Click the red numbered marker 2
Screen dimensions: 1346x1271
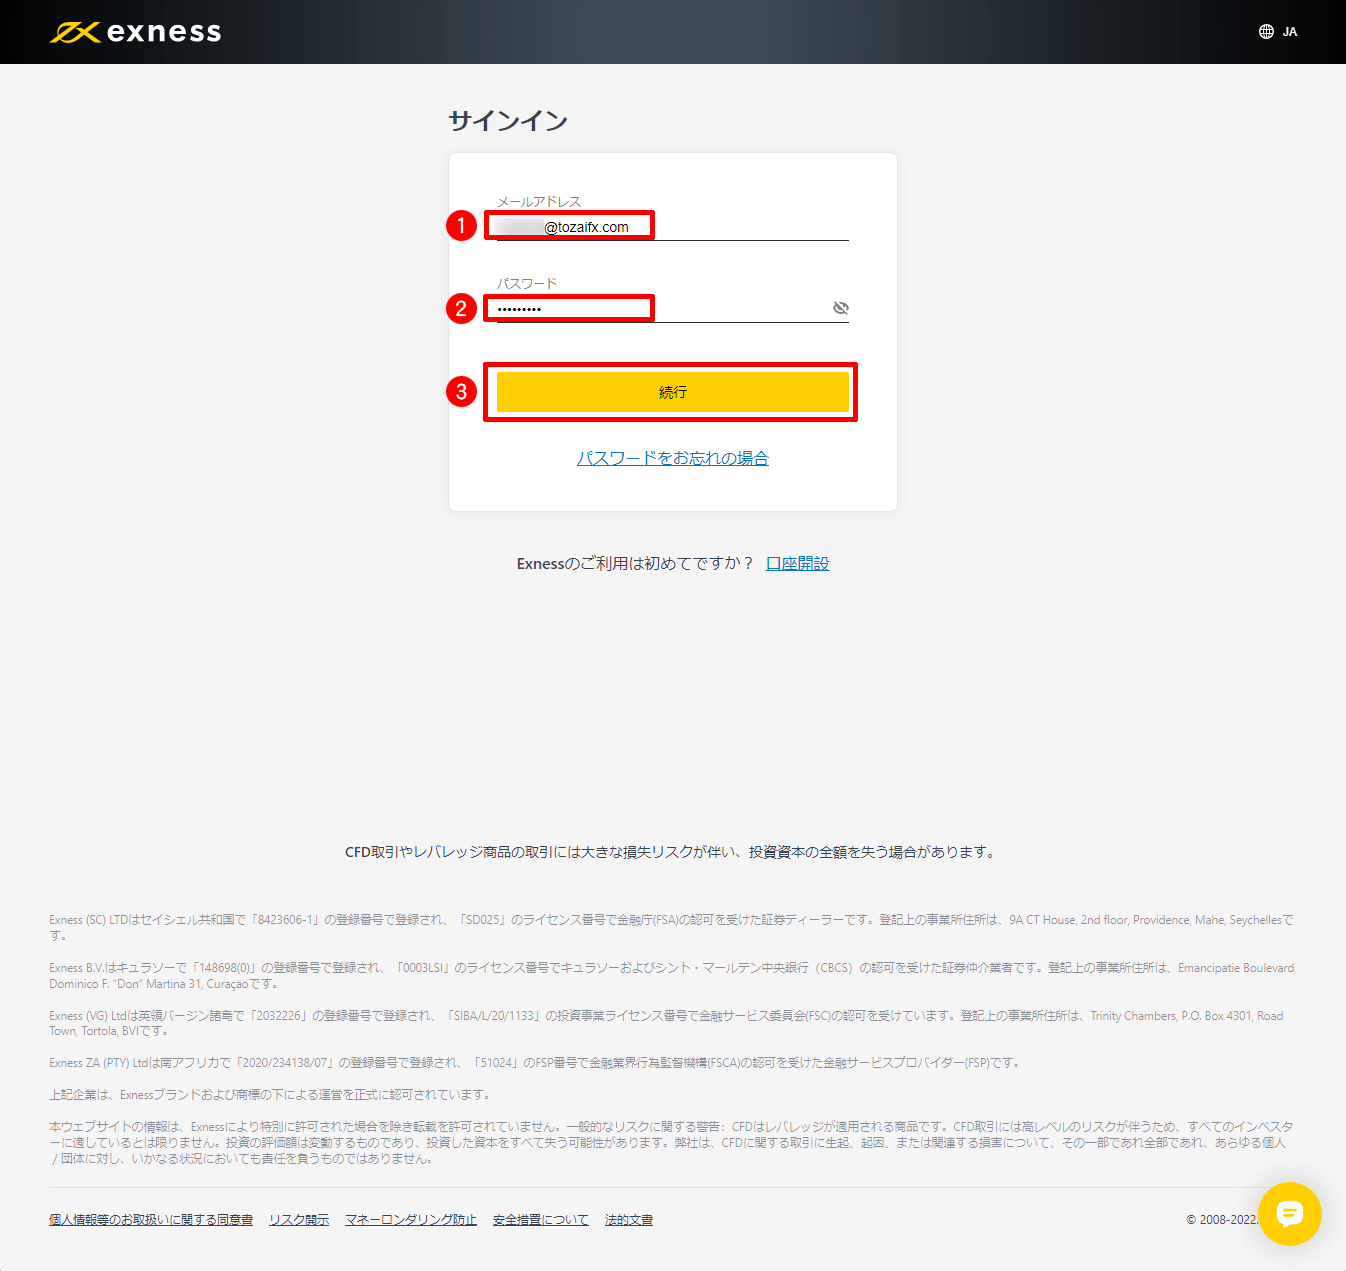pyautogui.click(x=461, y=309)
